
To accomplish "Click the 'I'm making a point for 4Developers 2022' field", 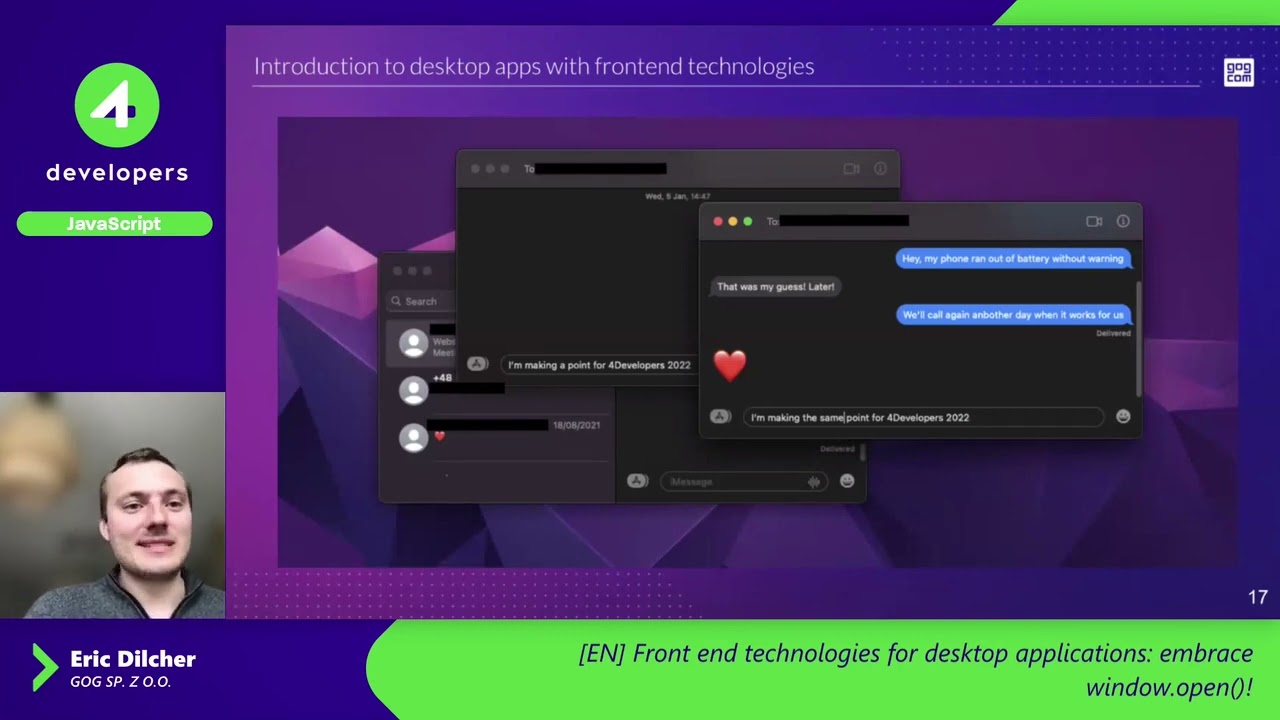I will pyautogui.click(x=598, y=365).
